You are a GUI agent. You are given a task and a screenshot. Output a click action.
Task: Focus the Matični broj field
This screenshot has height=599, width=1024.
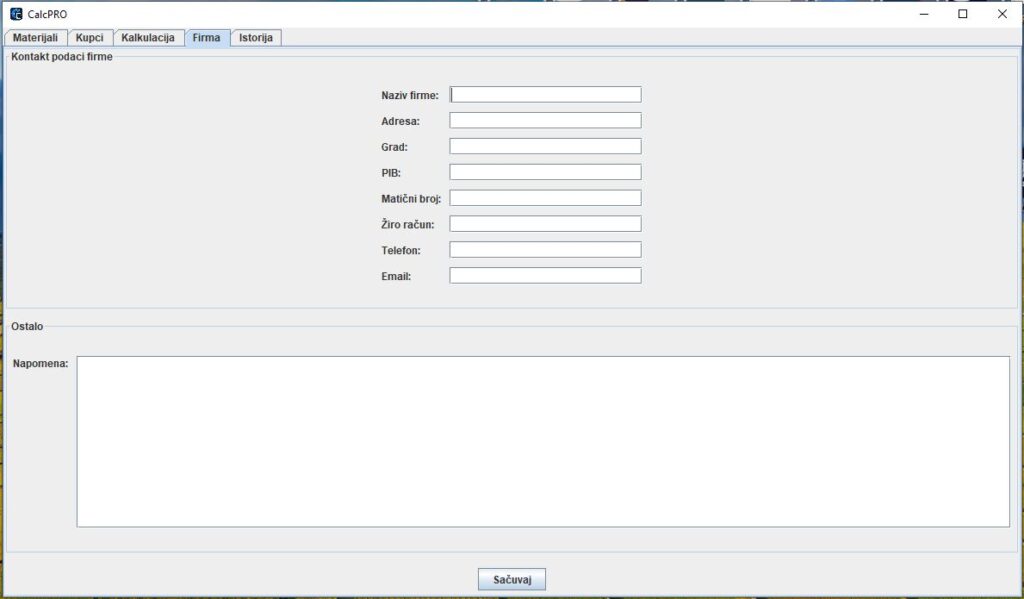[545, 198]
